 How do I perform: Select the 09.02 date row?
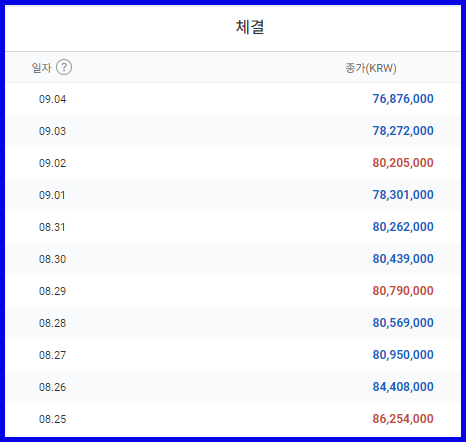[x=233, y=163]
